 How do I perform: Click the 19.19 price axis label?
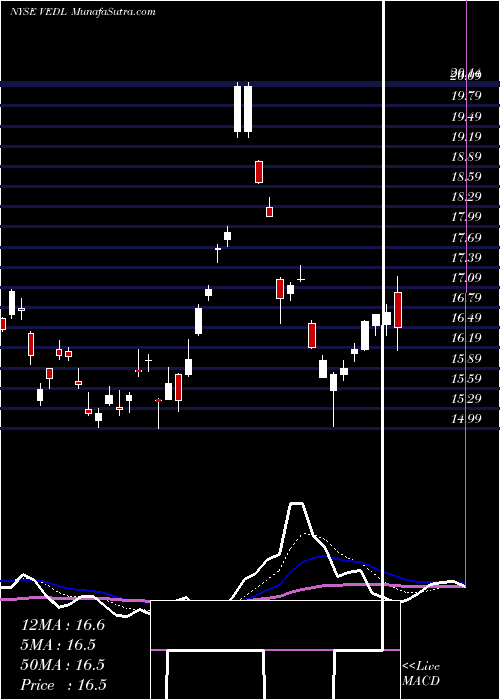pos(466,137)
